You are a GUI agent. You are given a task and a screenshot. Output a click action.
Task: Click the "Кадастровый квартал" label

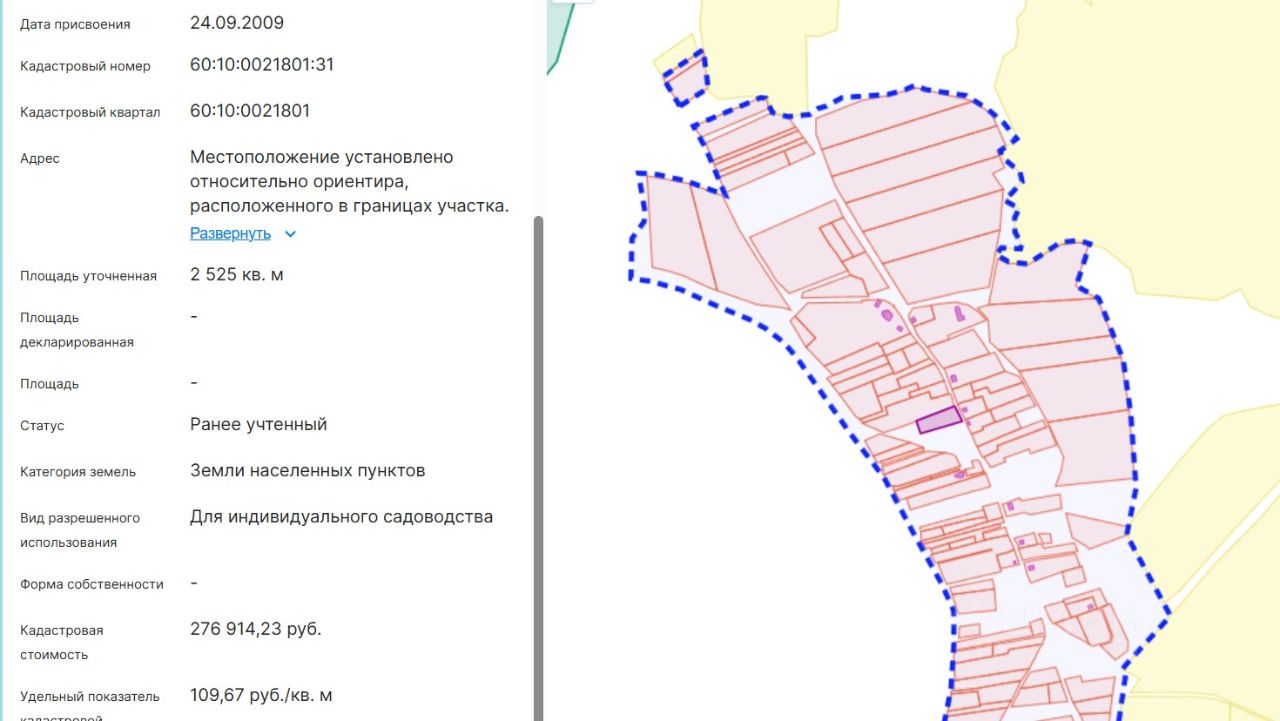(90, 112)
